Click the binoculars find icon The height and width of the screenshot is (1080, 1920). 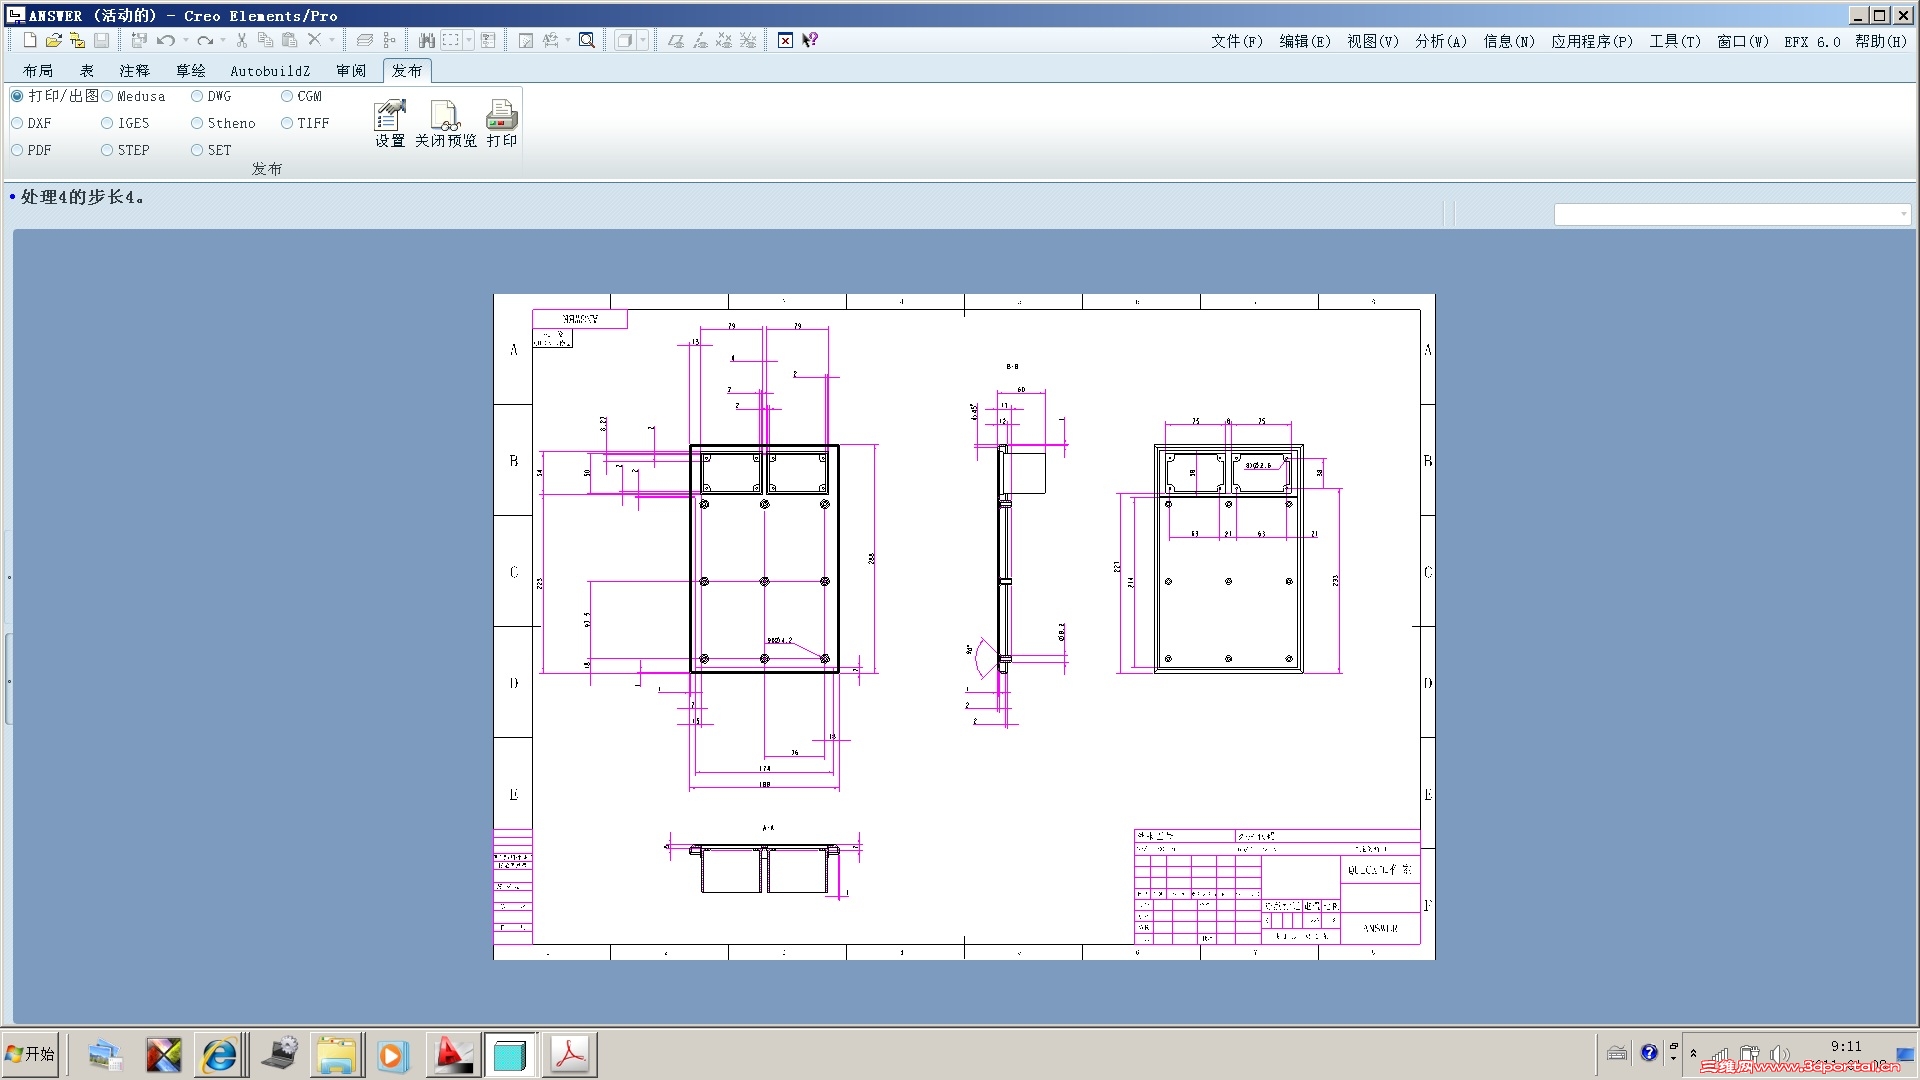(427, 40)
